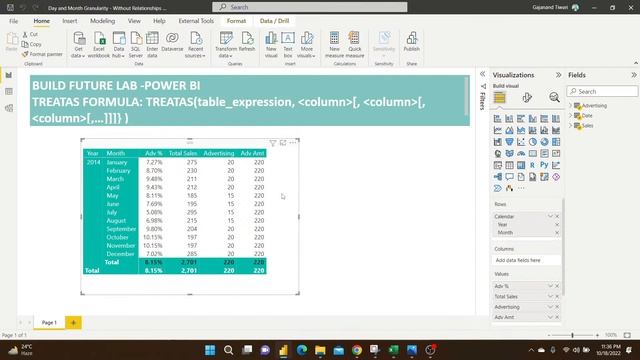This screenshot has height=360, width=640.
Task: Select the Ribbon chart visual
Action: click(556, 130)
